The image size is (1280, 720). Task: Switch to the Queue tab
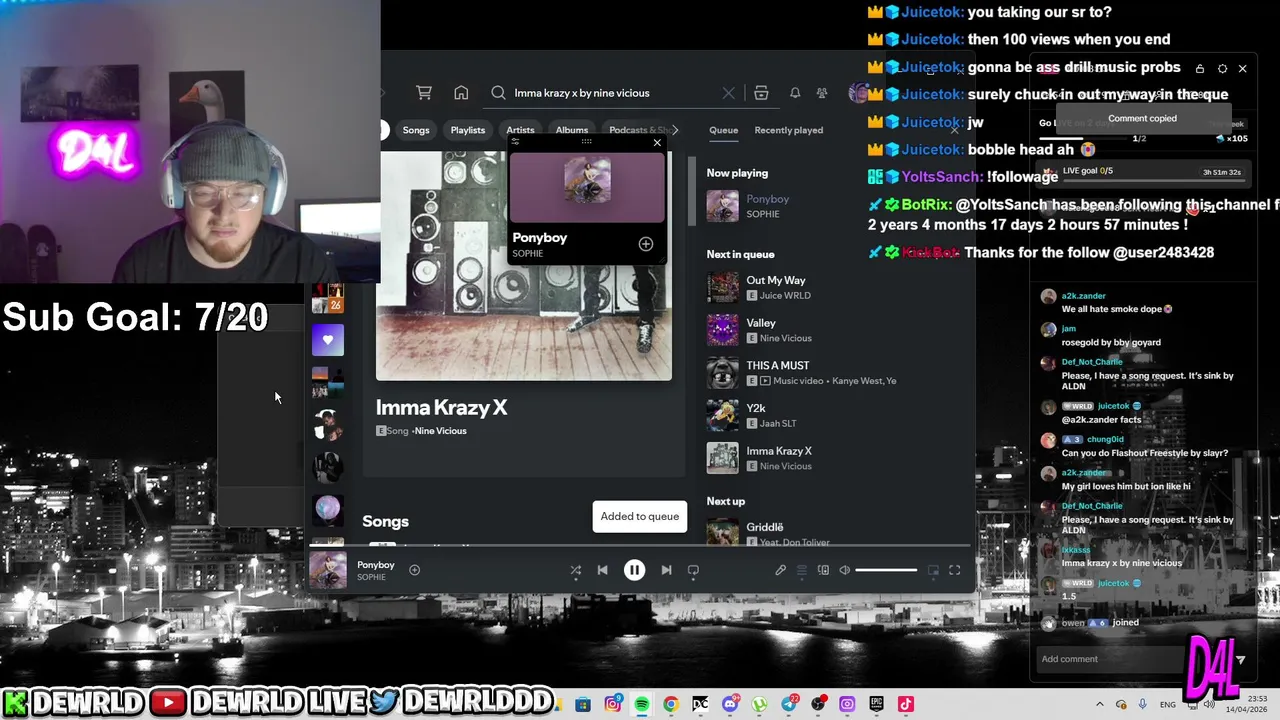pos(723,130)
